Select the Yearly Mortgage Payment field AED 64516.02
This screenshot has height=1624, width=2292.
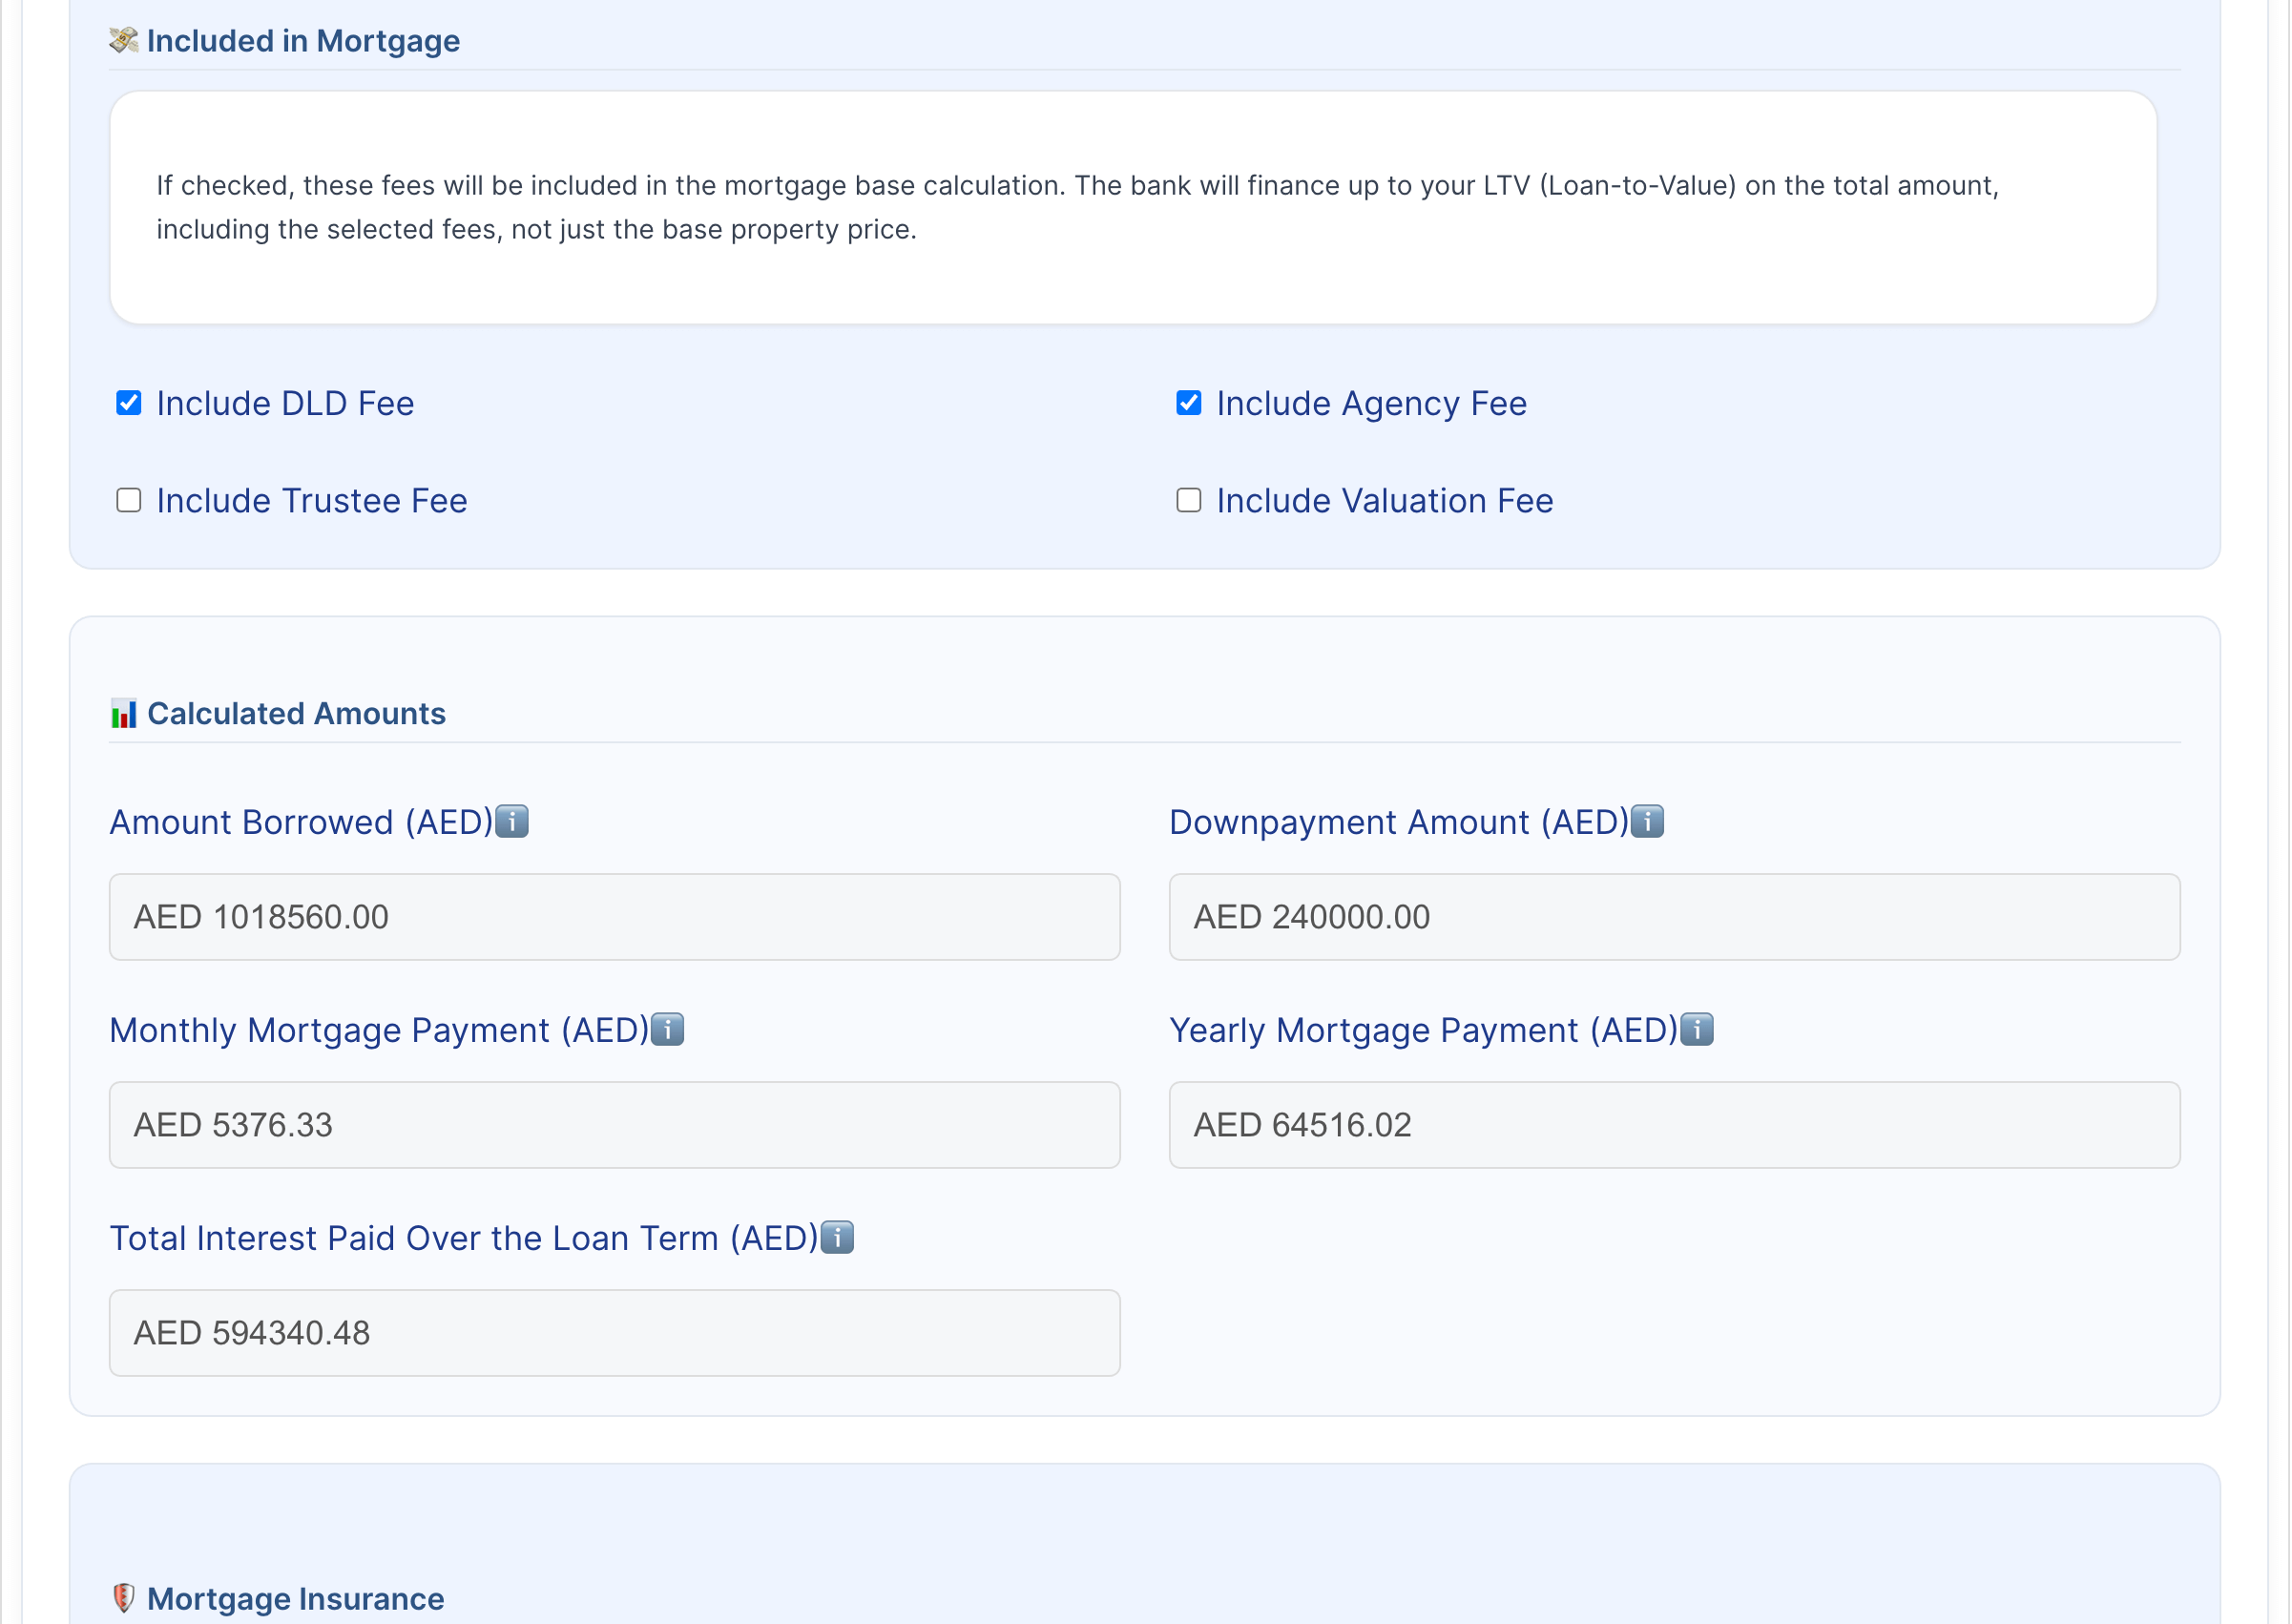tap(1675, 1125)
